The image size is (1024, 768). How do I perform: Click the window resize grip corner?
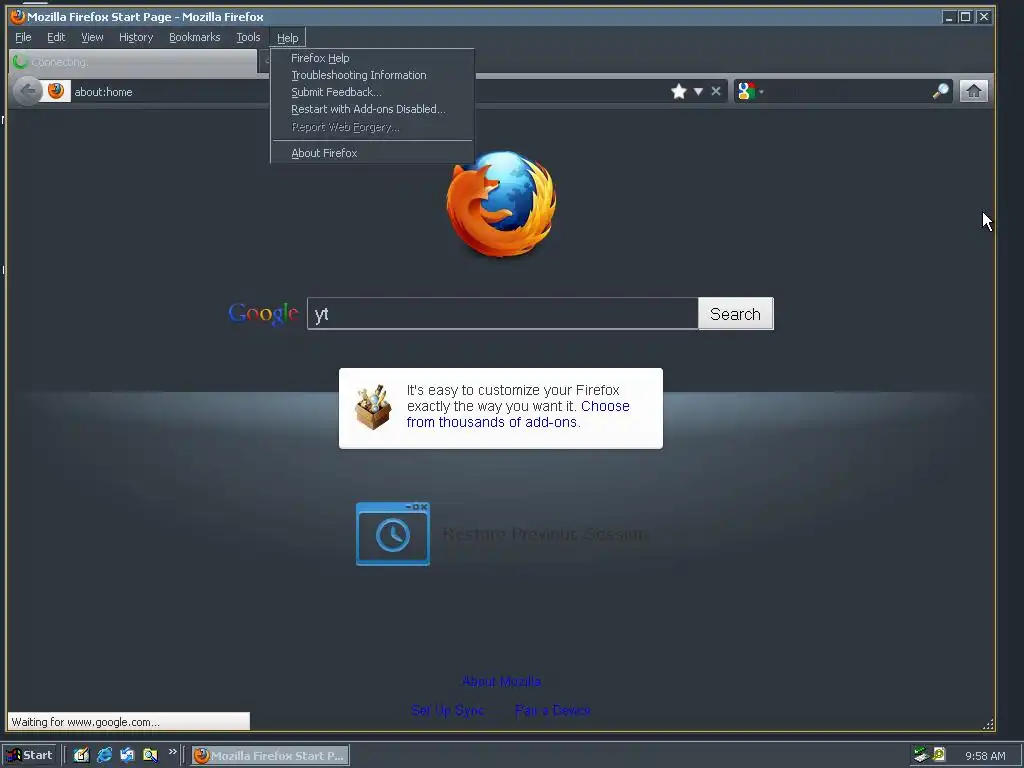[x=988, y=724]
